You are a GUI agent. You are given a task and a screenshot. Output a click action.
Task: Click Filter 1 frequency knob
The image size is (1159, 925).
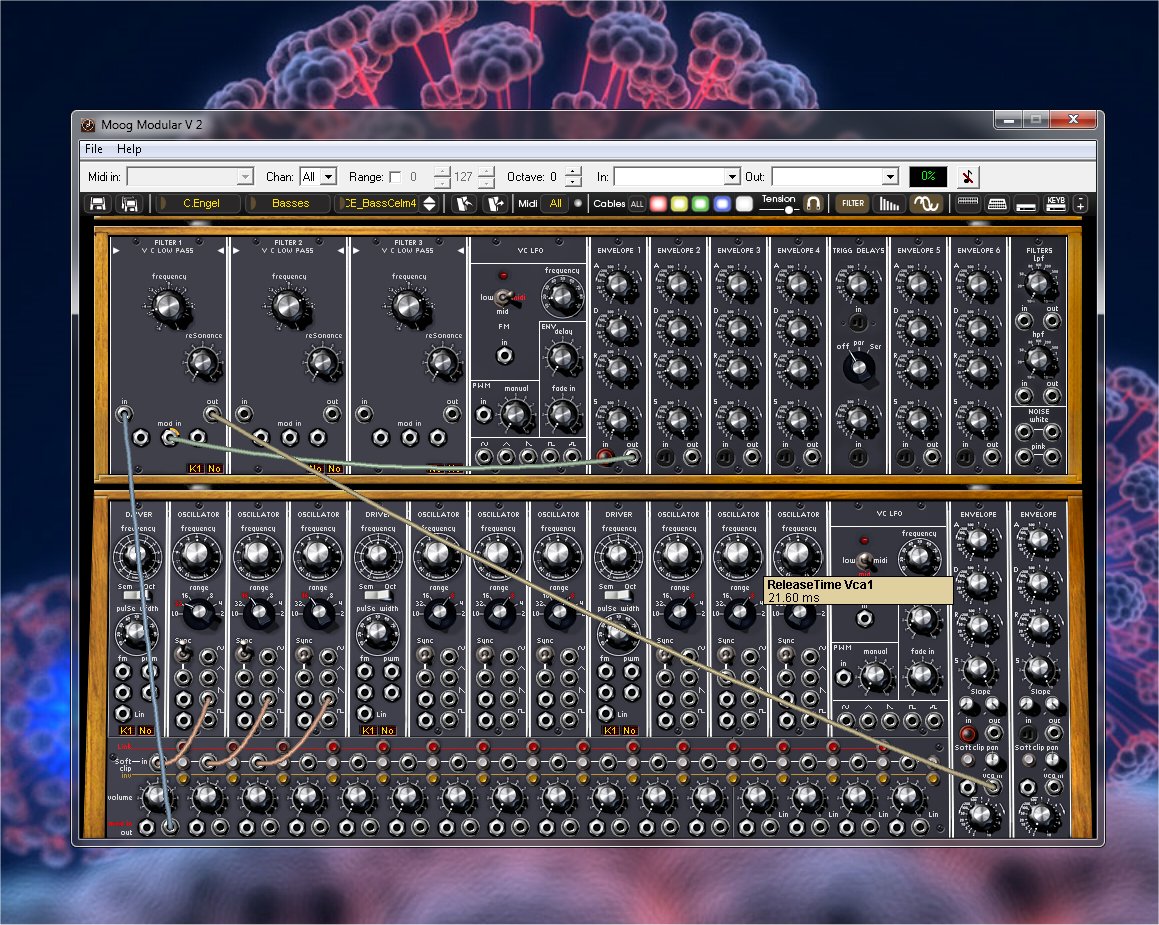(x=169, y=305)
